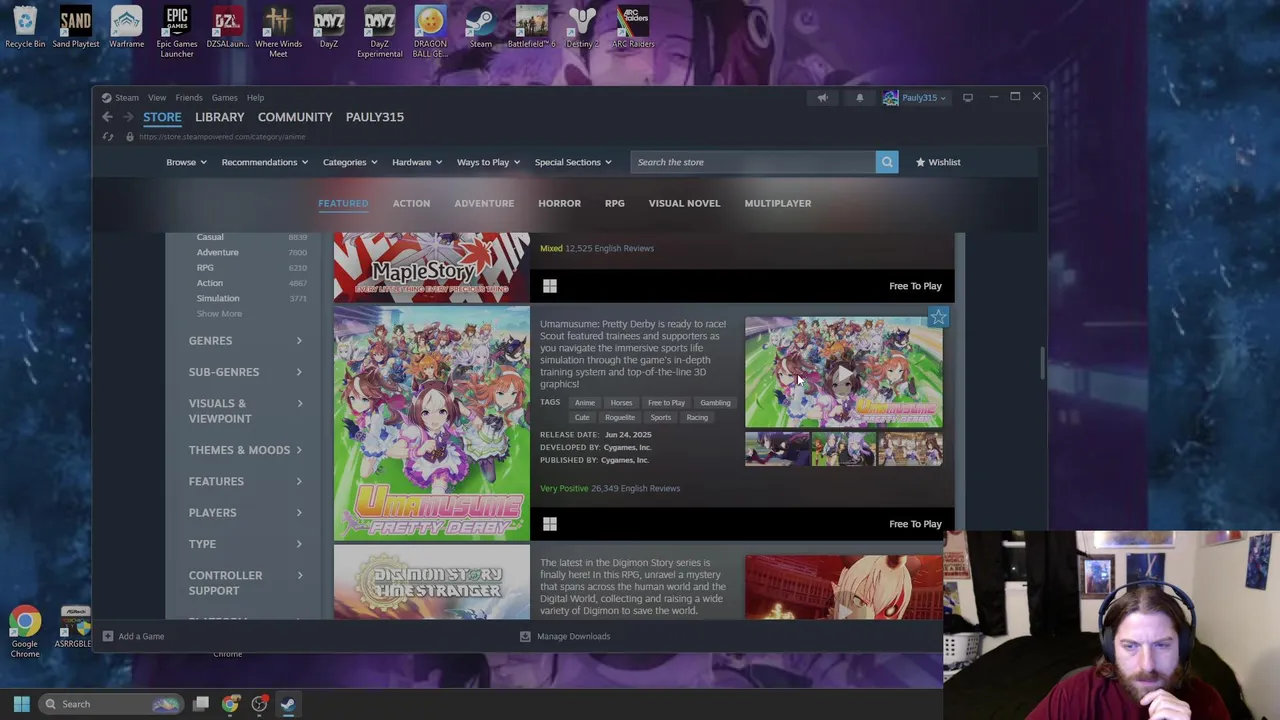
Task: Click the Windows taskbar Search box
Action: click(110, 704)
